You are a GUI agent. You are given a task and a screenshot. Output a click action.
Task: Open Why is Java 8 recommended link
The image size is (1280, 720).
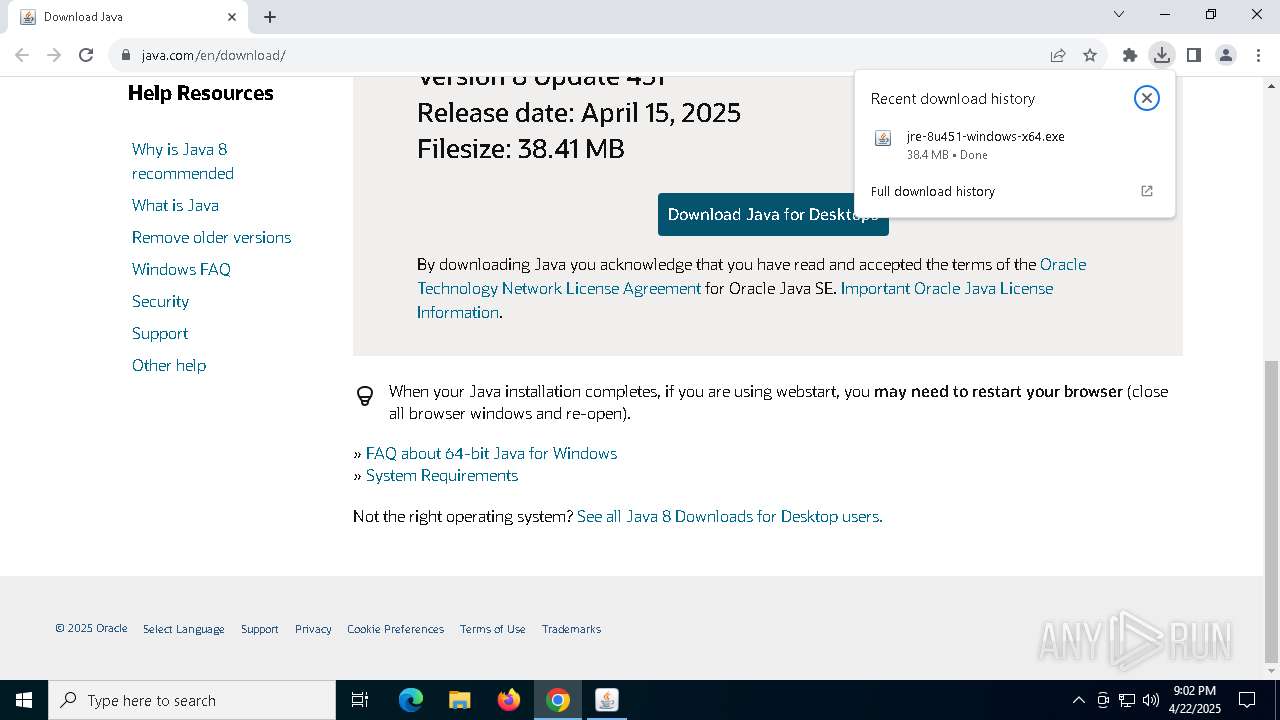click(183, 161)
